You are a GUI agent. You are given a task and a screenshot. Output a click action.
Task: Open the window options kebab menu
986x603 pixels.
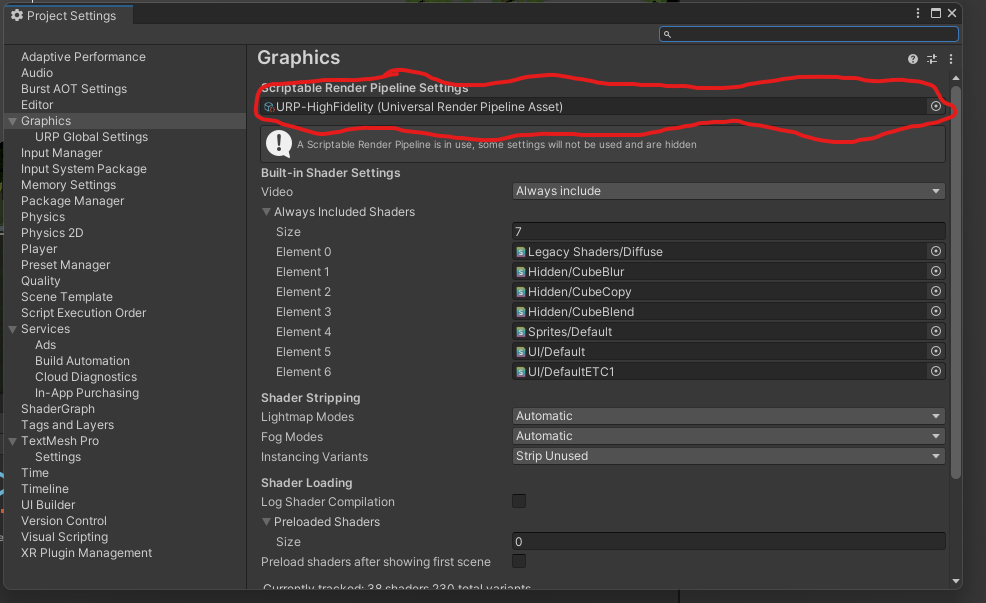pos(917,13)
